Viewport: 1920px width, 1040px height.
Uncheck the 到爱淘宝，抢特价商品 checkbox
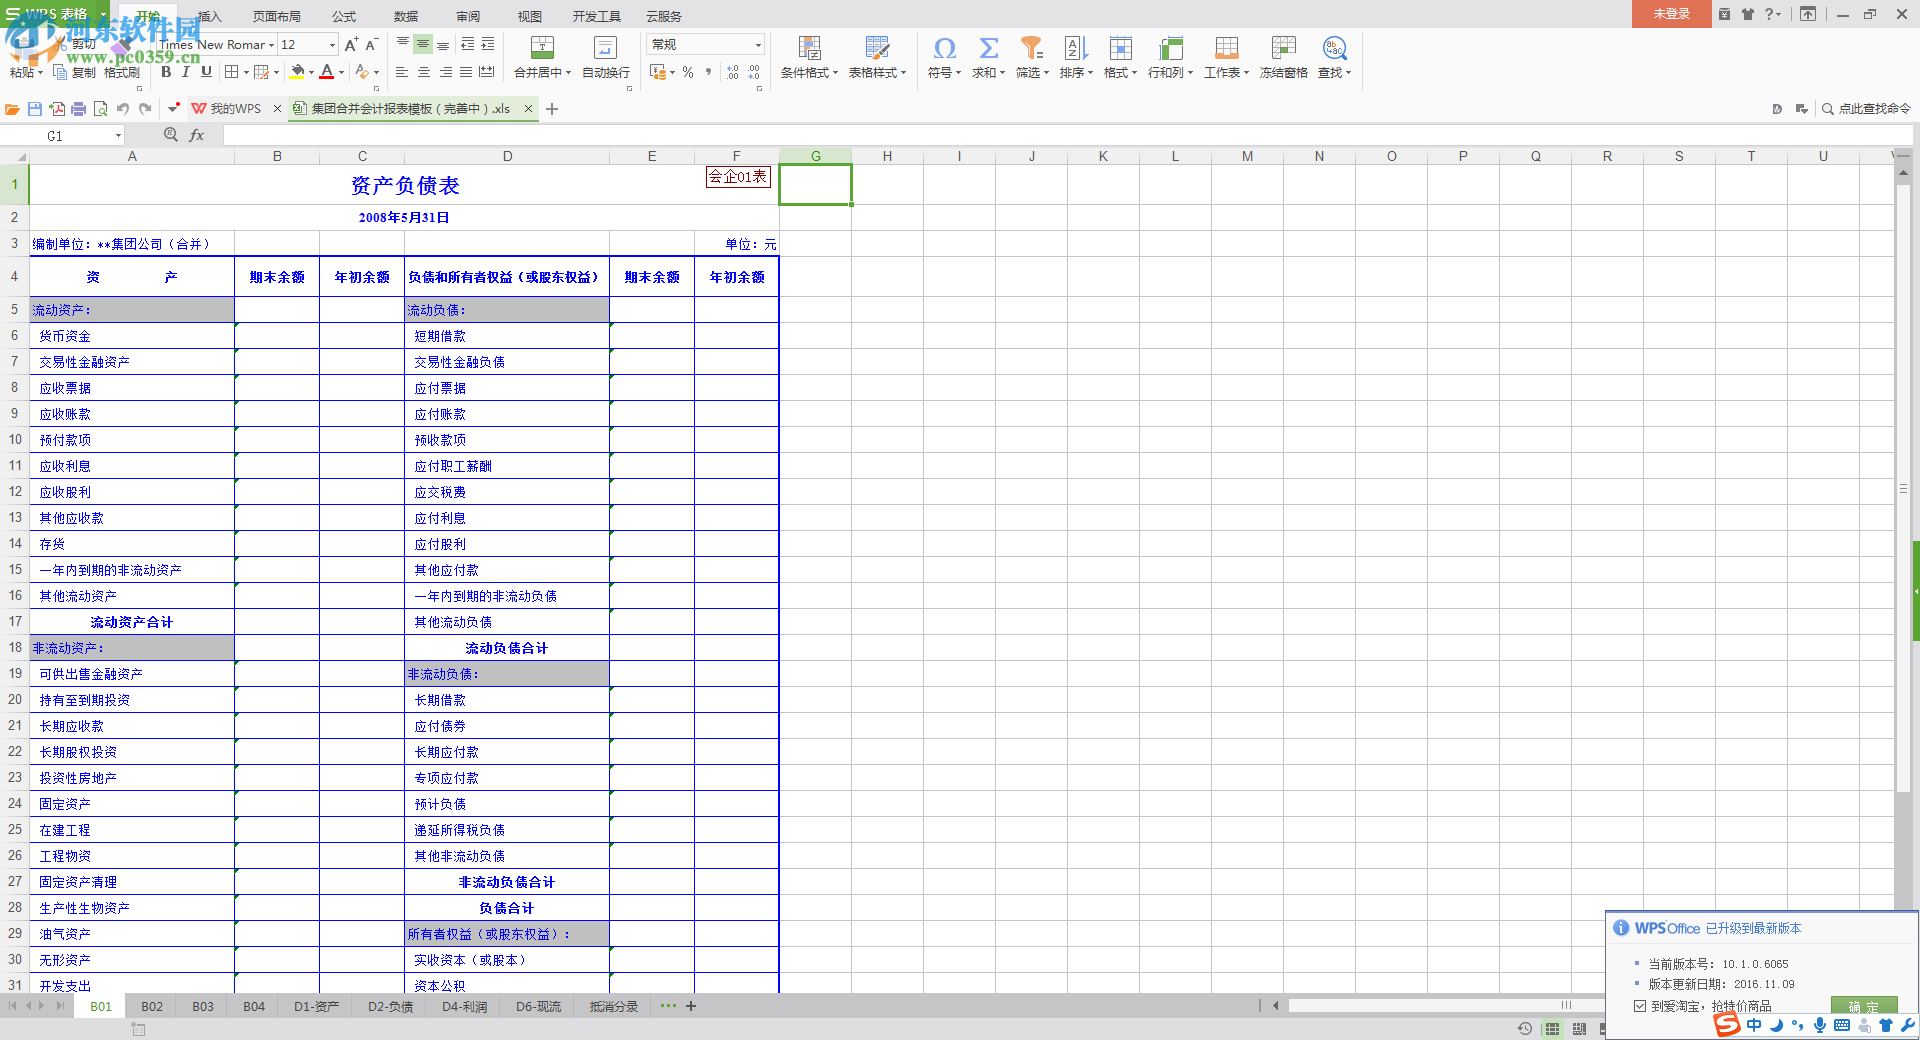pyautogui.click(x=1640, y=1006)
